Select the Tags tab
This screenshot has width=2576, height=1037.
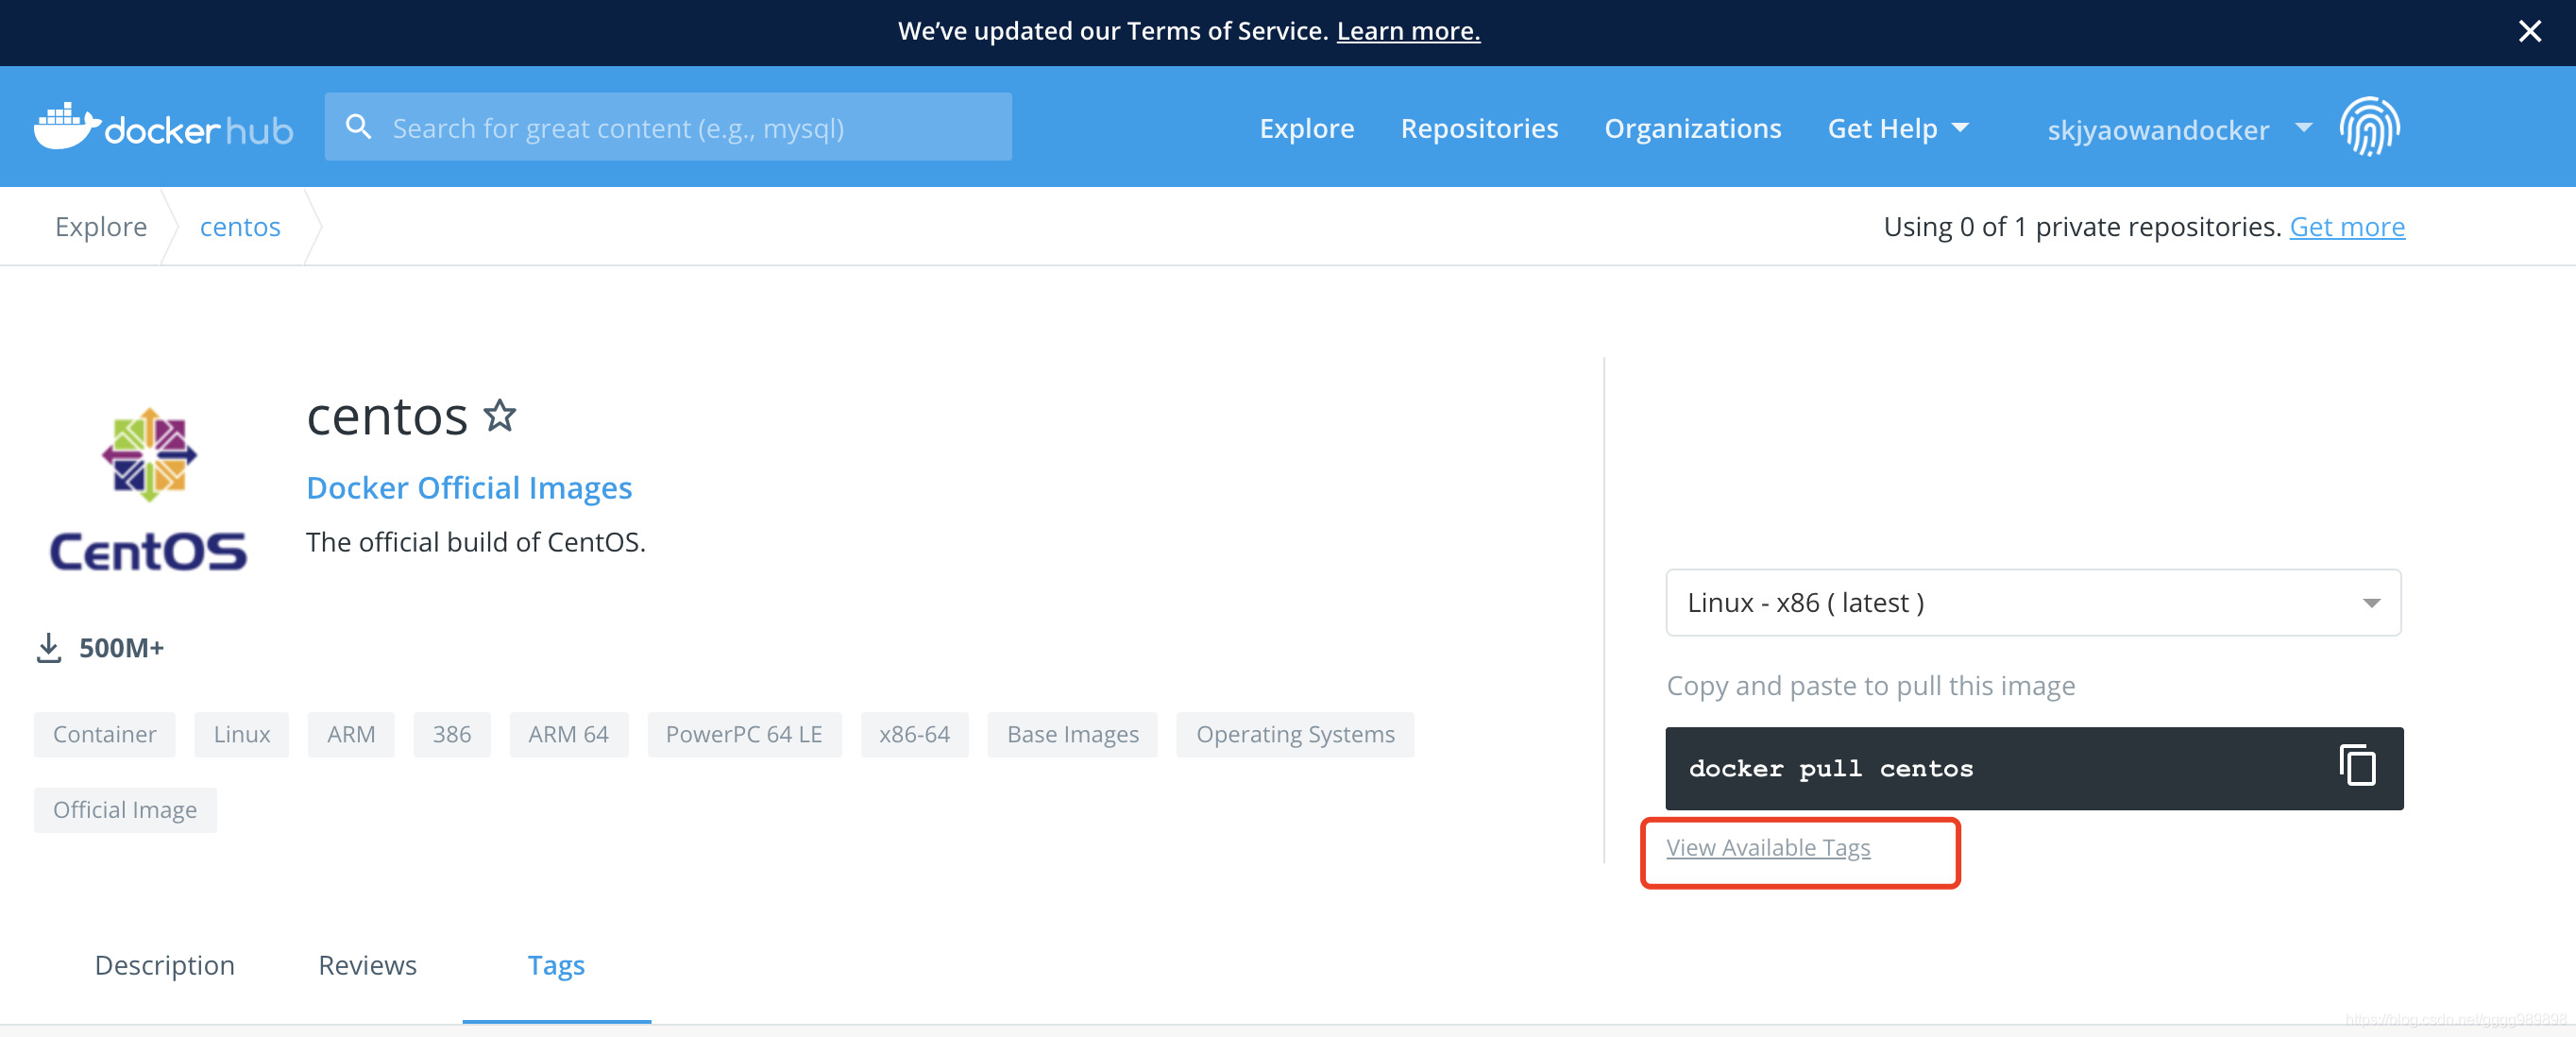pyautogui.click(x=556, y=965)
